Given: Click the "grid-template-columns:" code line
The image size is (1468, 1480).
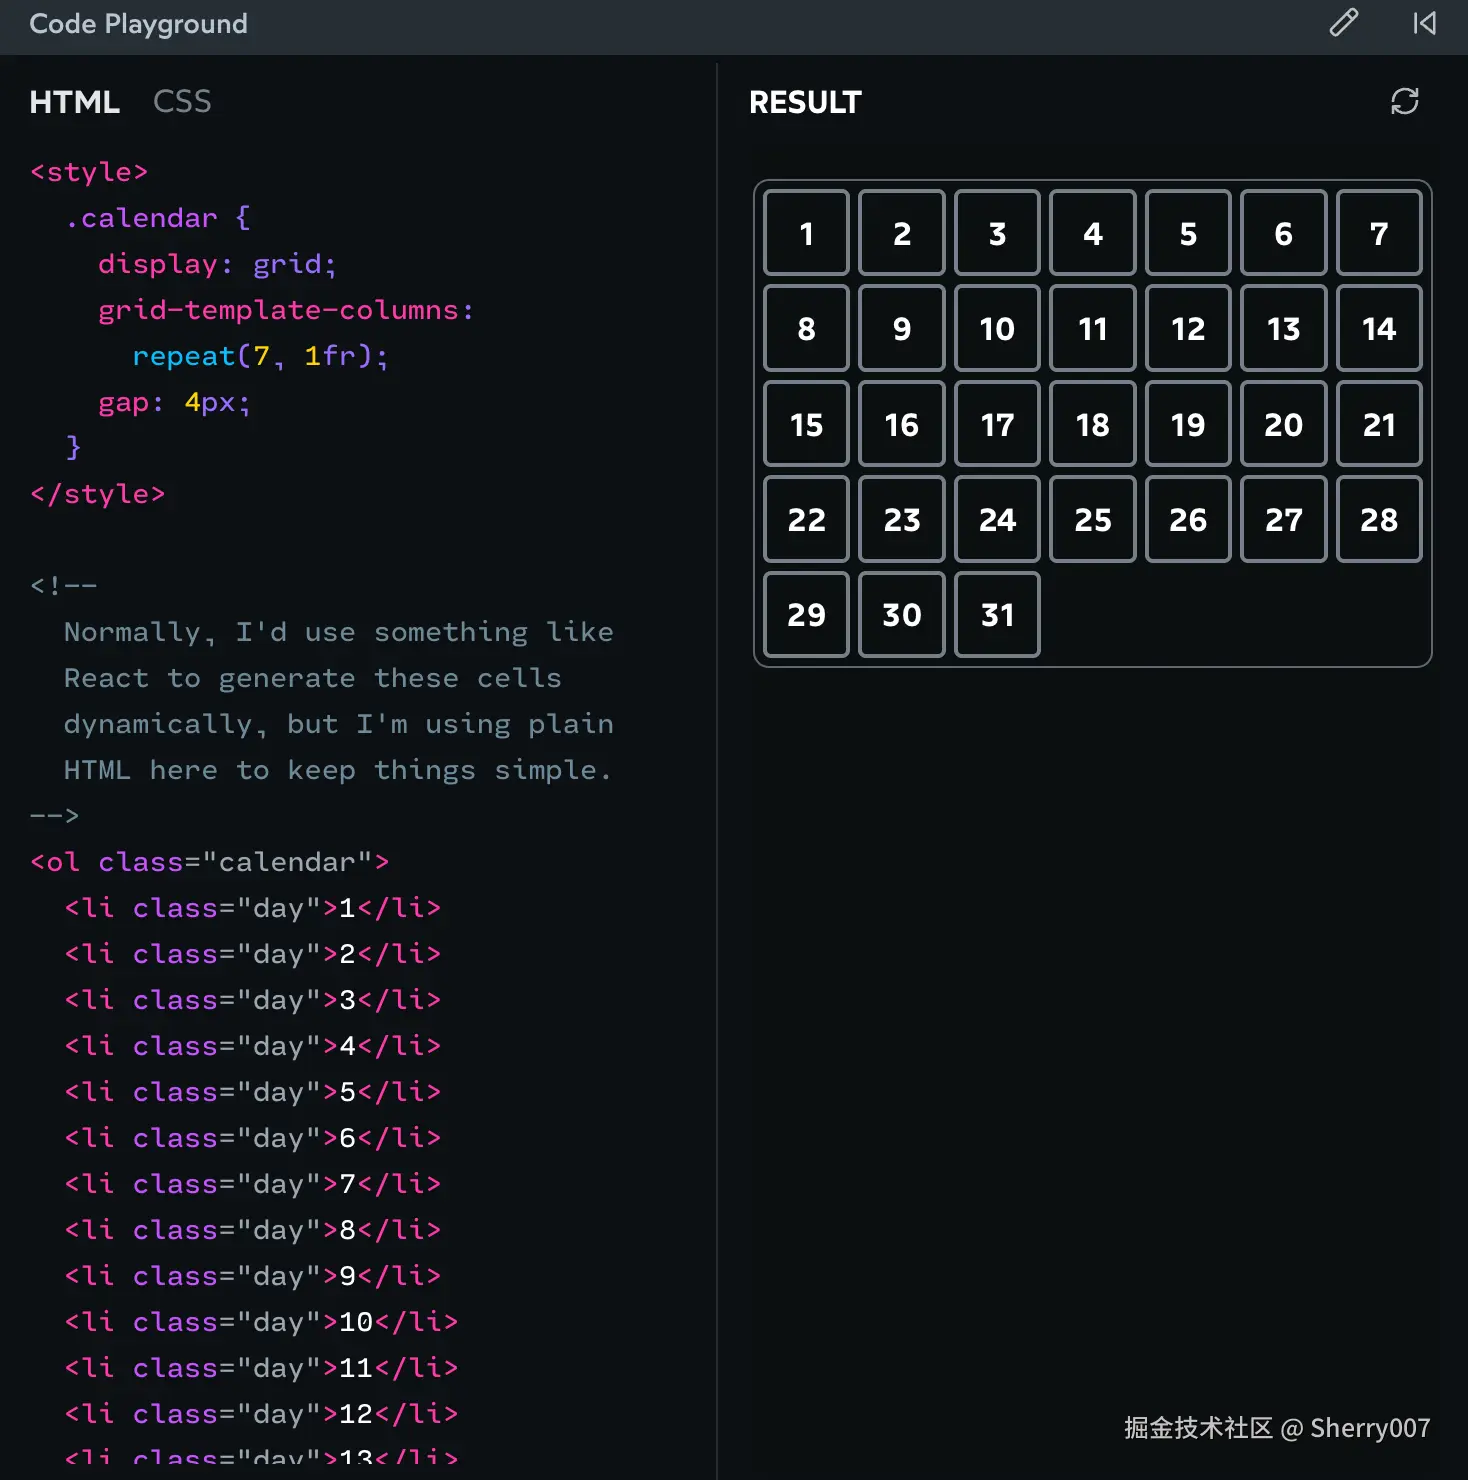Looking at the screenshot, I should [285, 310].
